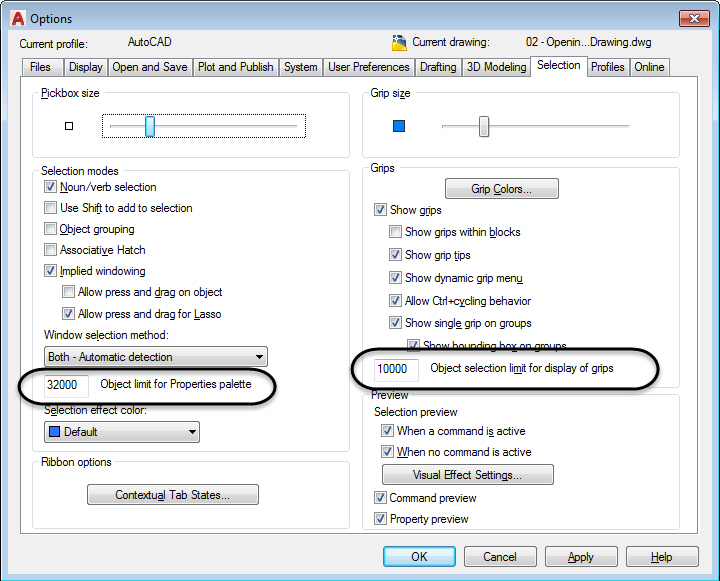Click Object limit for Properties palette field
The height and width of the screenshot is (581, 720).
click(66, 384)
